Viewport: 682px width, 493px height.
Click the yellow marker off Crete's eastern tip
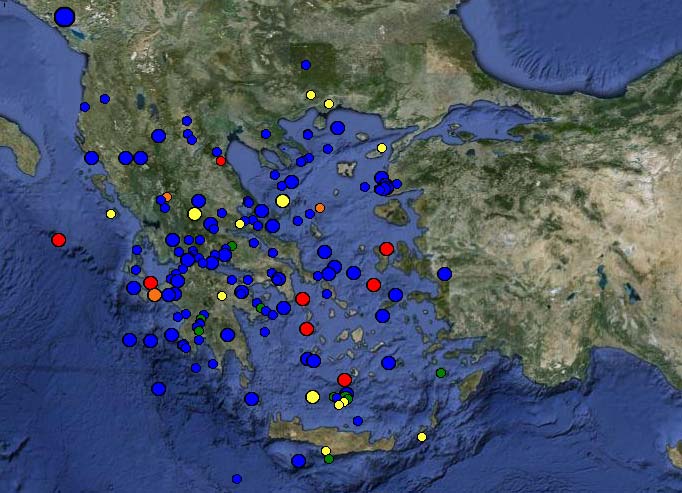(422, 437)
